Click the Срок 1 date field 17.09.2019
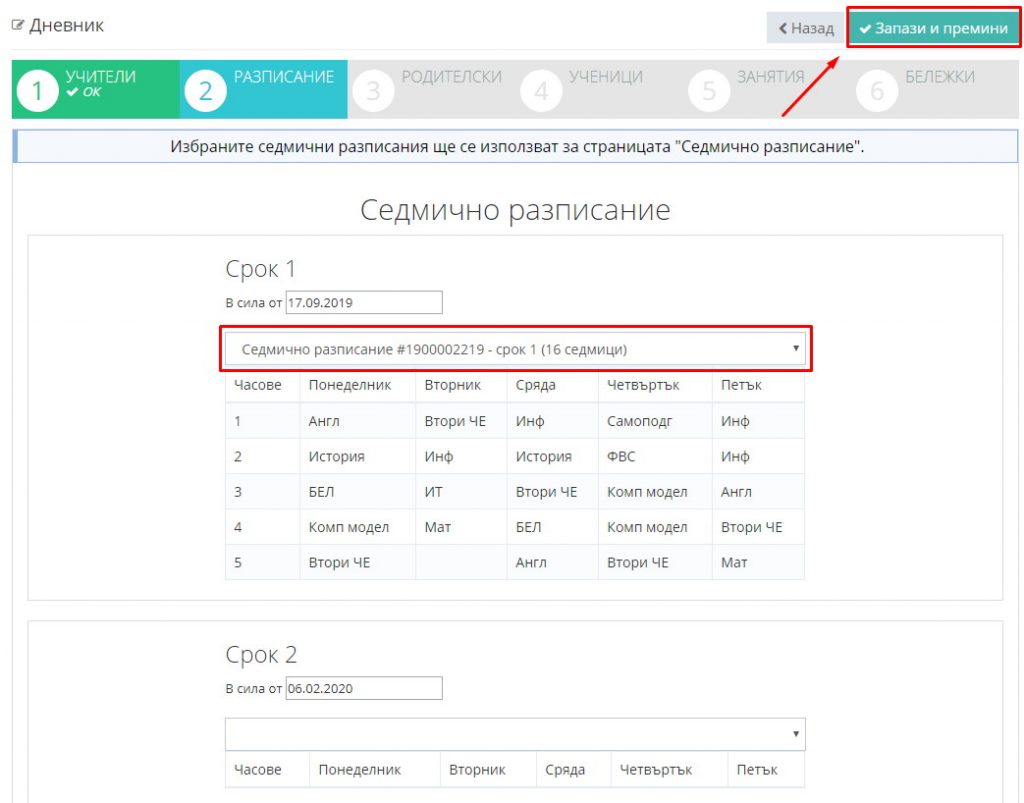 [x=364, y=302]
